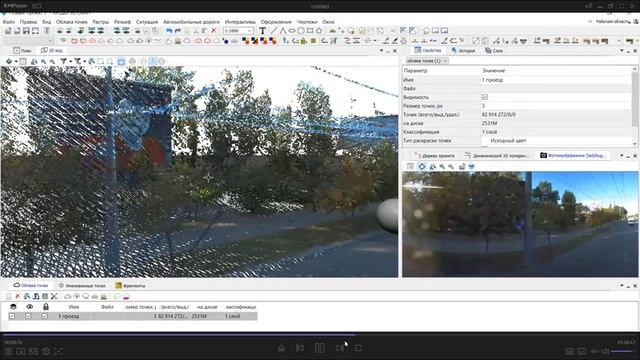
Task: Click the red X remove cloud icon in clouds panel
Action: coord(18,296)
